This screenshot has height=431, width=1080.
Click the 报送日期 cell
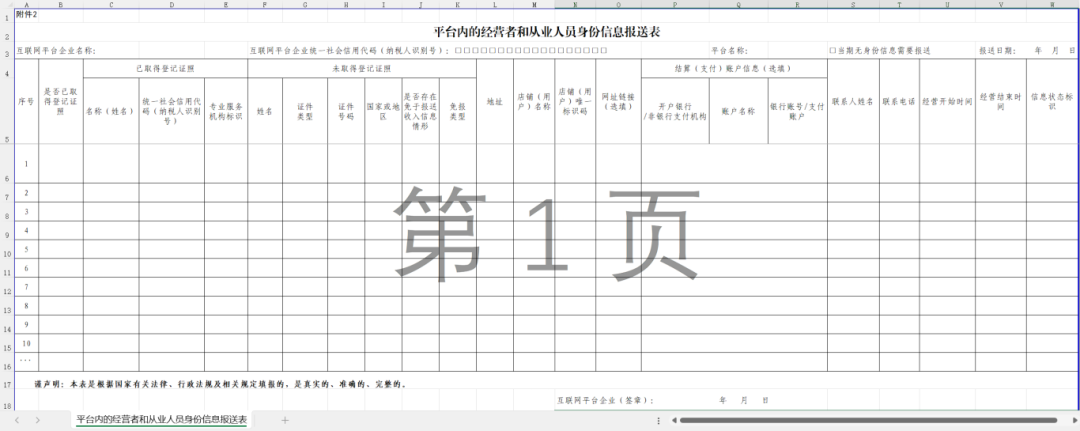point(1027,50)
